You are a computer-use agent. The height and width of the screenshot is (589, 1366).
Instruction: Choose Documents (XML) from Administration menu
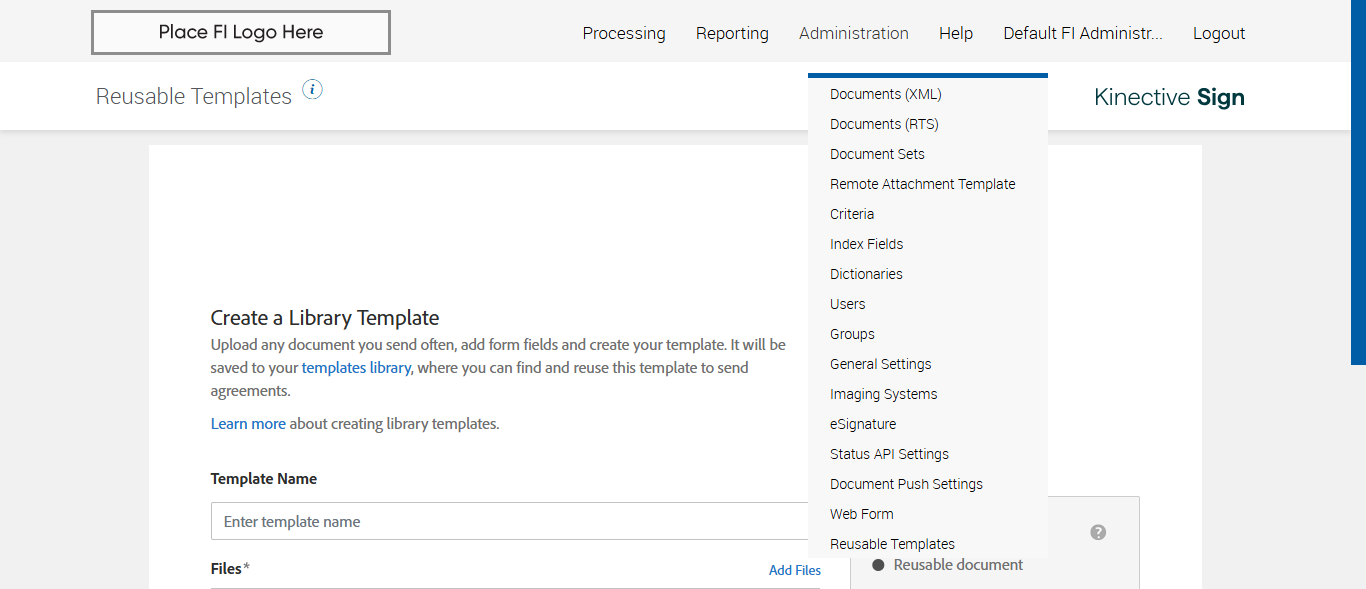click(886, 94)
